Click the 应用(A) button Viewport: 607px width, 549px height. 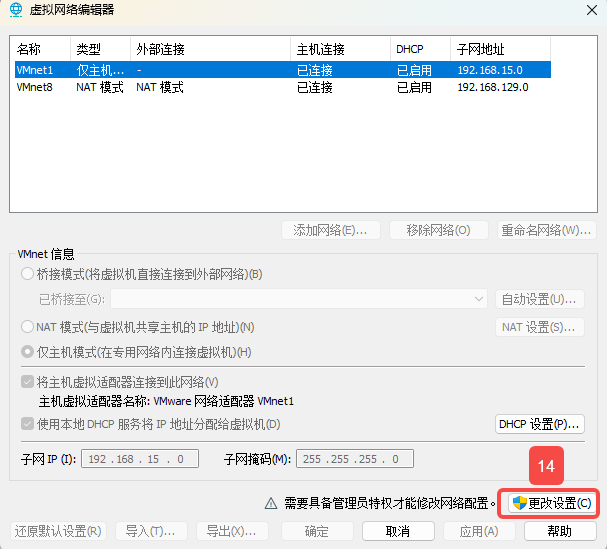(x=479, y=531)
